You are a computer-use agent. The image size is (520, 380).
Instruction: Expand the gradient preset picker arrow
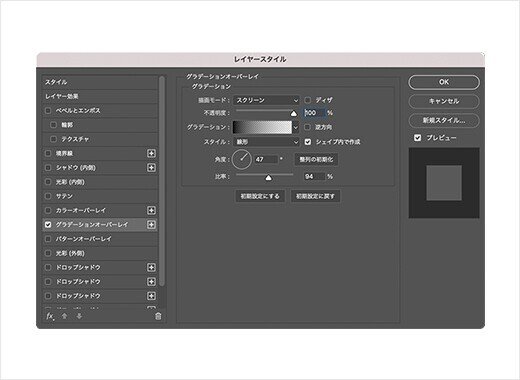(296, 127)
